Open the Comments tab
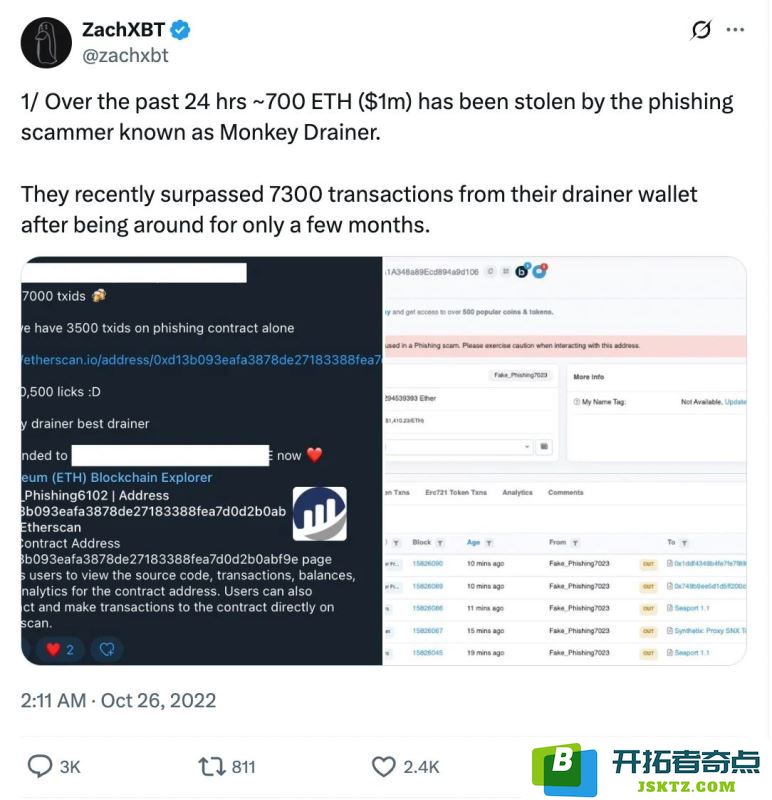 [x=565, y=492]
